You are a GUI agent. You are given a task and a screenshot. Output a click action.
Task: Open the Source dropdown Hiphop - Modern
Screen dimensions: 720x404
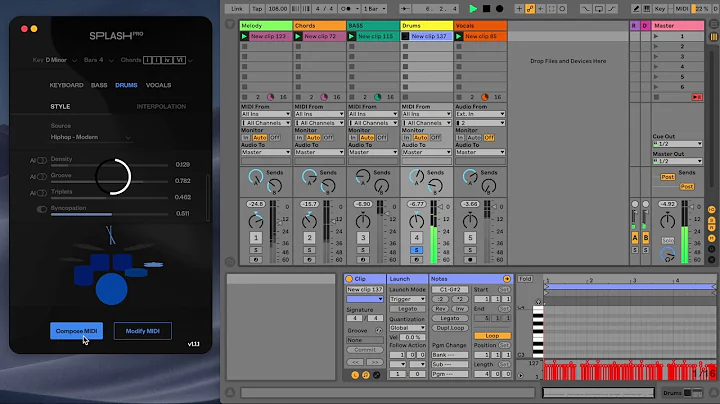[90, 137]
